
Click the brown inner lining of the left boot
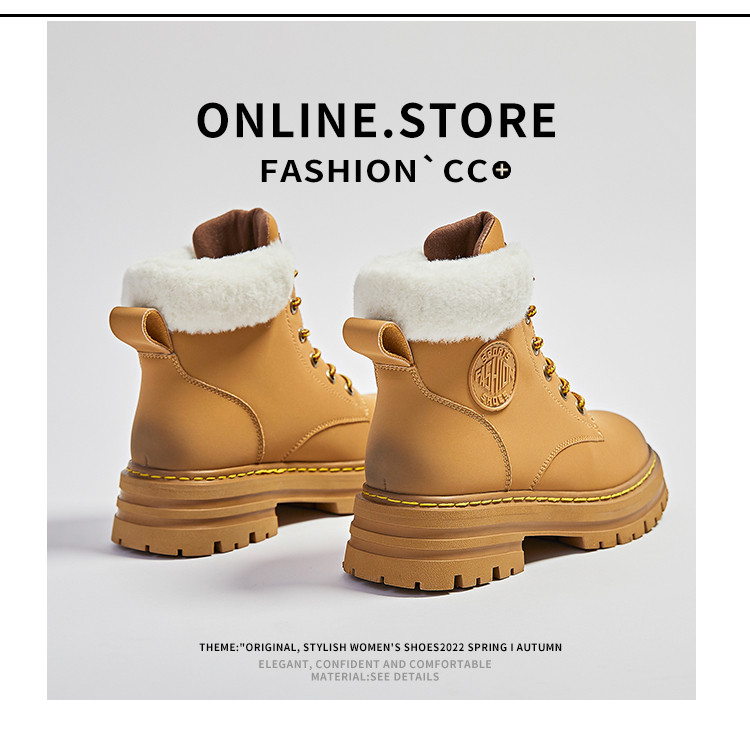(x=234, y=232)
